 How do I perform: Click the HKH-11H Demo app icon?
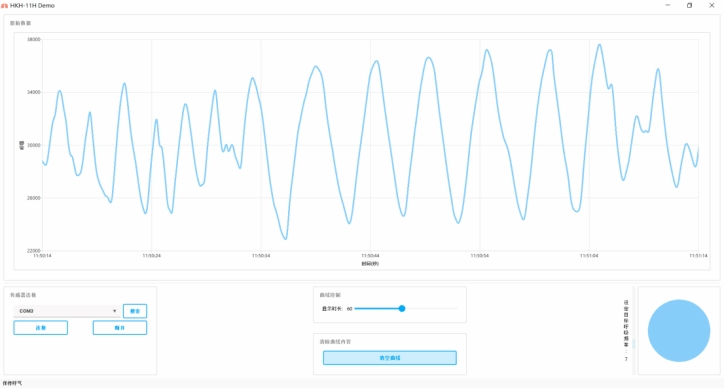point(5,6)
